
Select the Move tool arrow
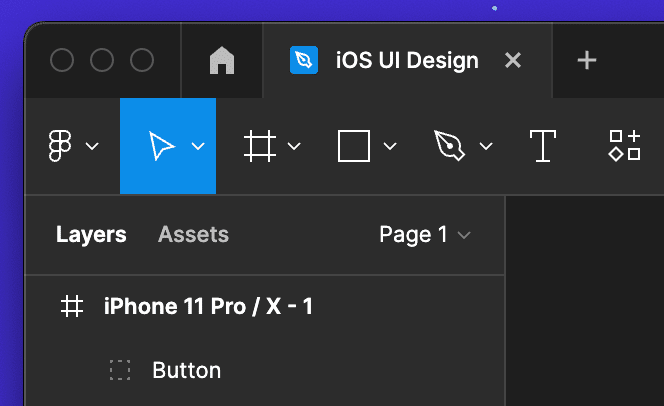(161, 146)
